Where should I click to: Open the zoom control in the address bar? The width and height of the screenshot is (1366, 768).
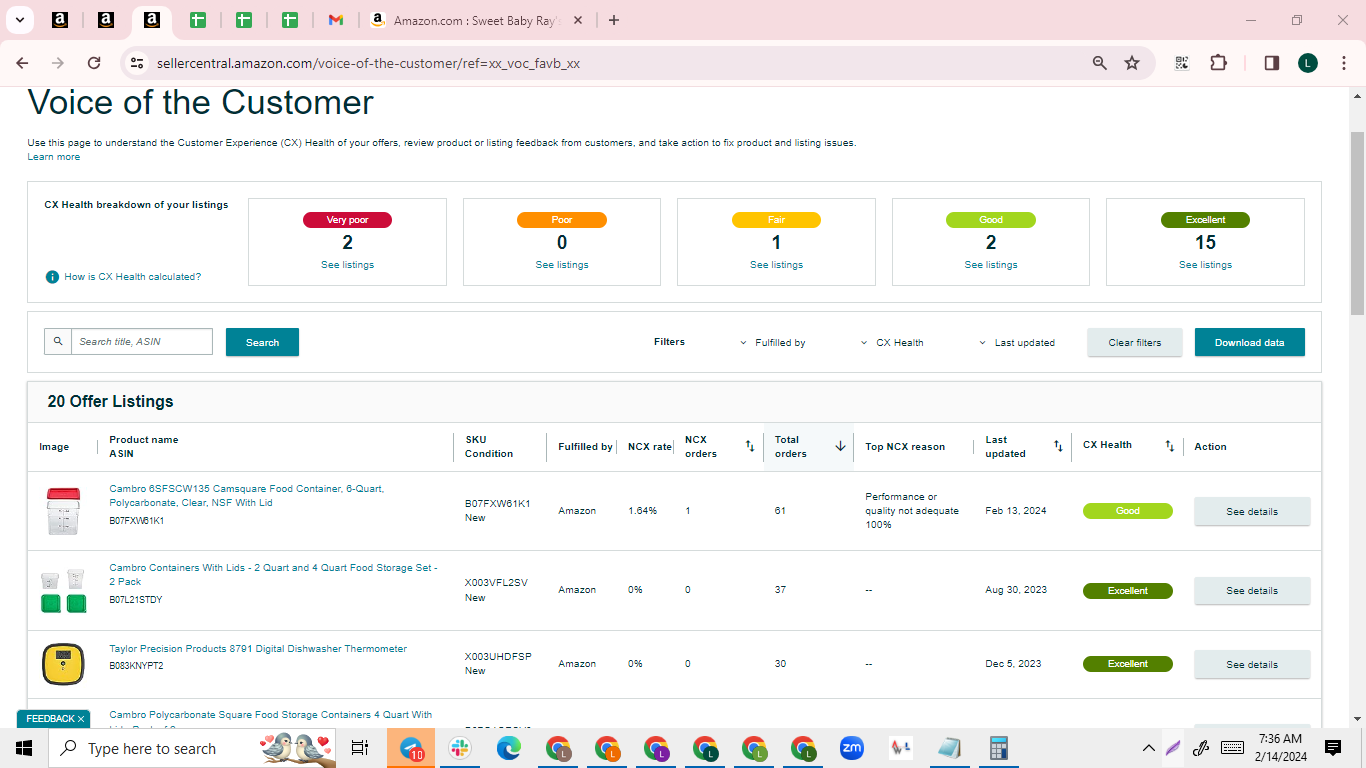[1100, 63]
